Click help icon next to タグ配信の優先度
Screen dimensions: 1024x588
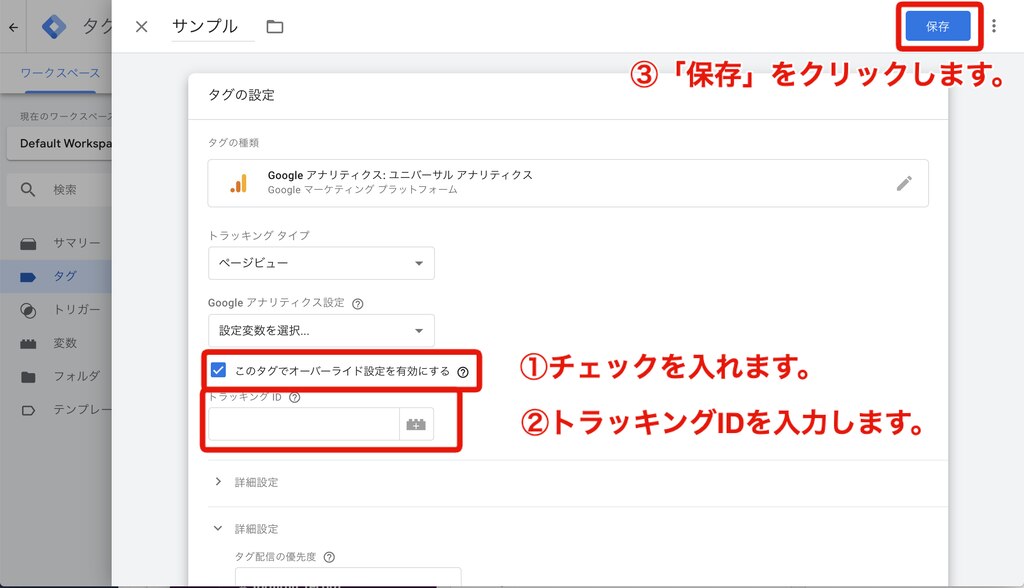330,557
